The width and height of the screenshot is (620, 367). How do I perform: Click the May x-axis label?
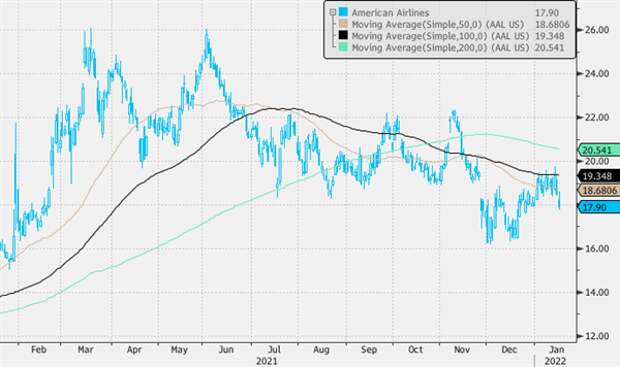click(x=179, y=350)
